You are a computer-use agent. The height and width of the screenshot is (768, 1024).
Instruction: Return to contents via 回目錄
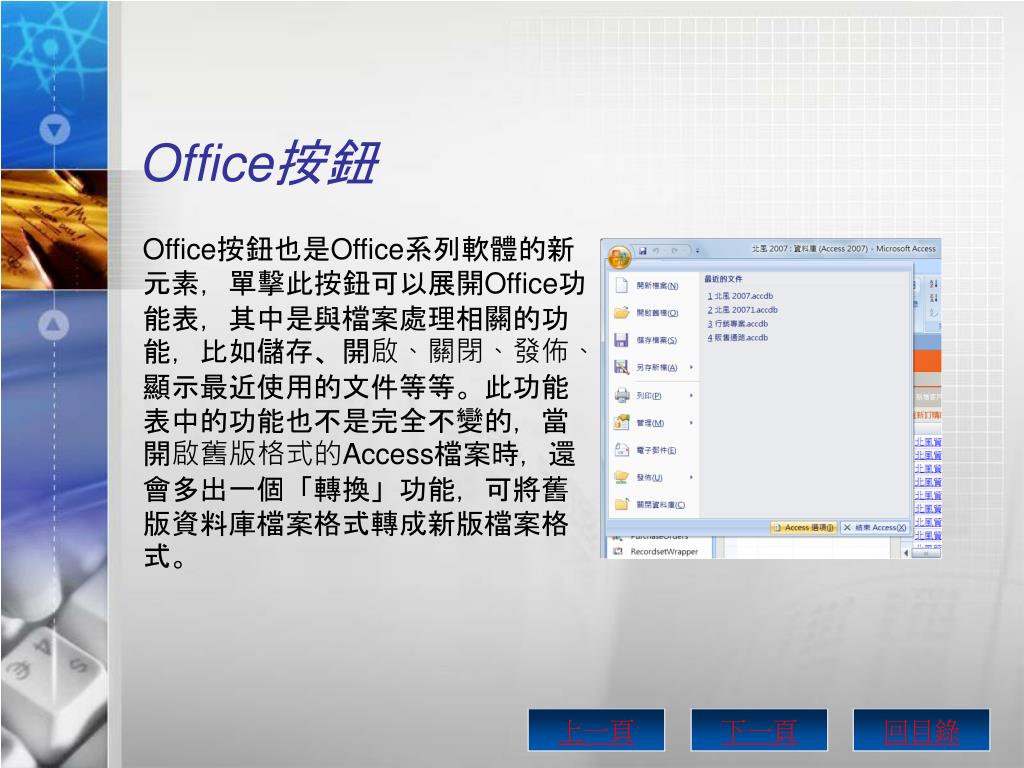921,730
